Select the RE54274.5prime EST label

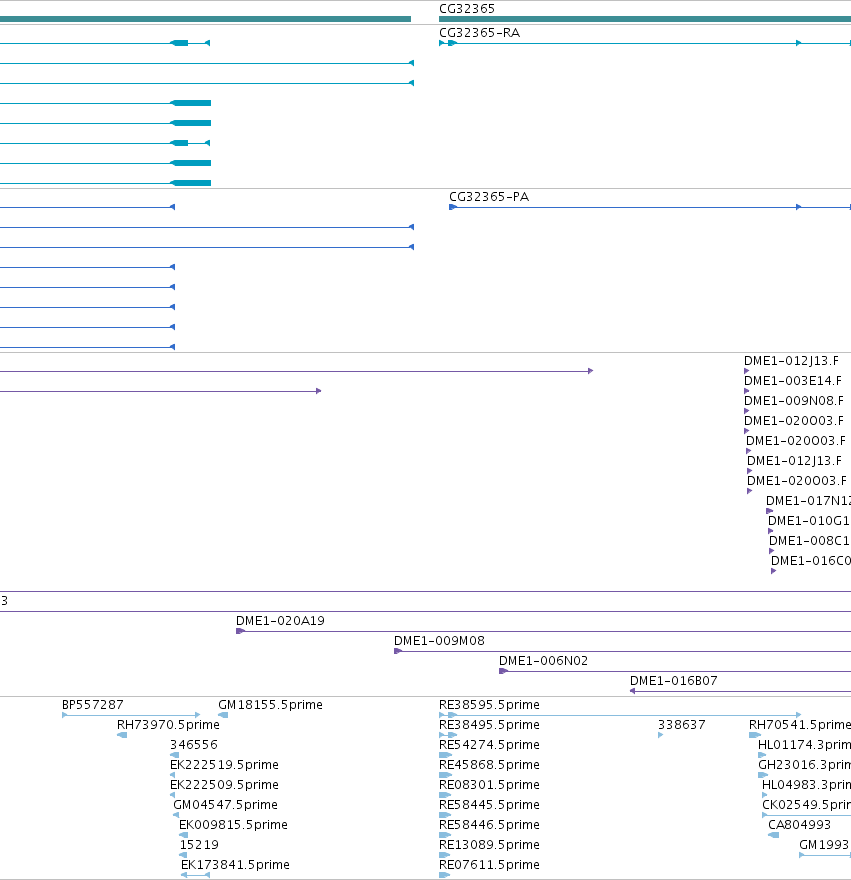[x=489, y=745]
